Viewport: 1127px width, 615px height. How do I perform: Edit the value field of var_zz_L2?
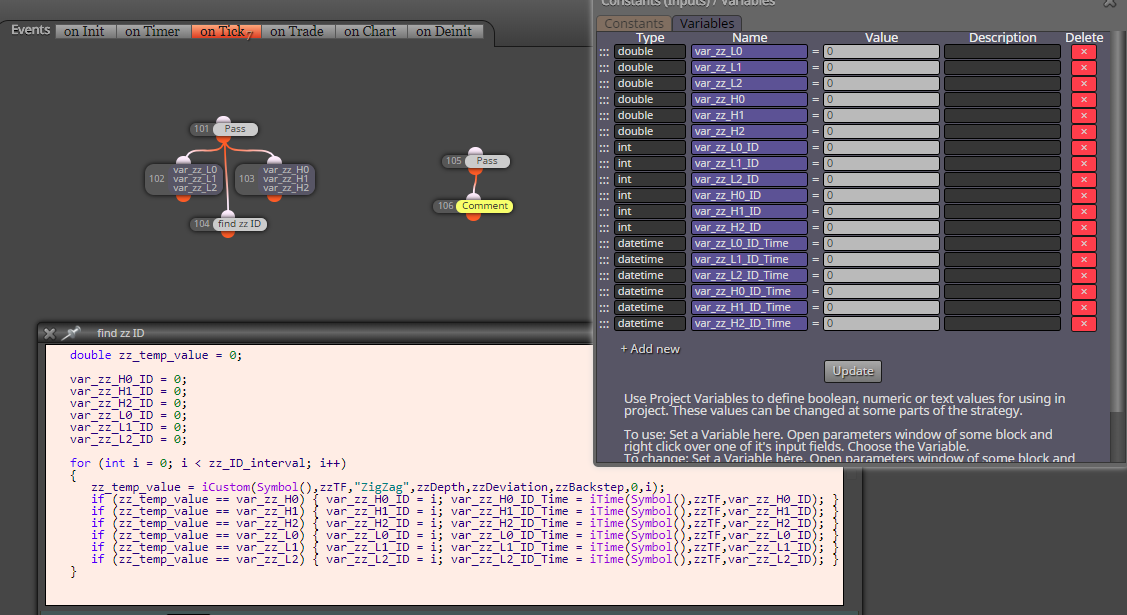[881, 83]
